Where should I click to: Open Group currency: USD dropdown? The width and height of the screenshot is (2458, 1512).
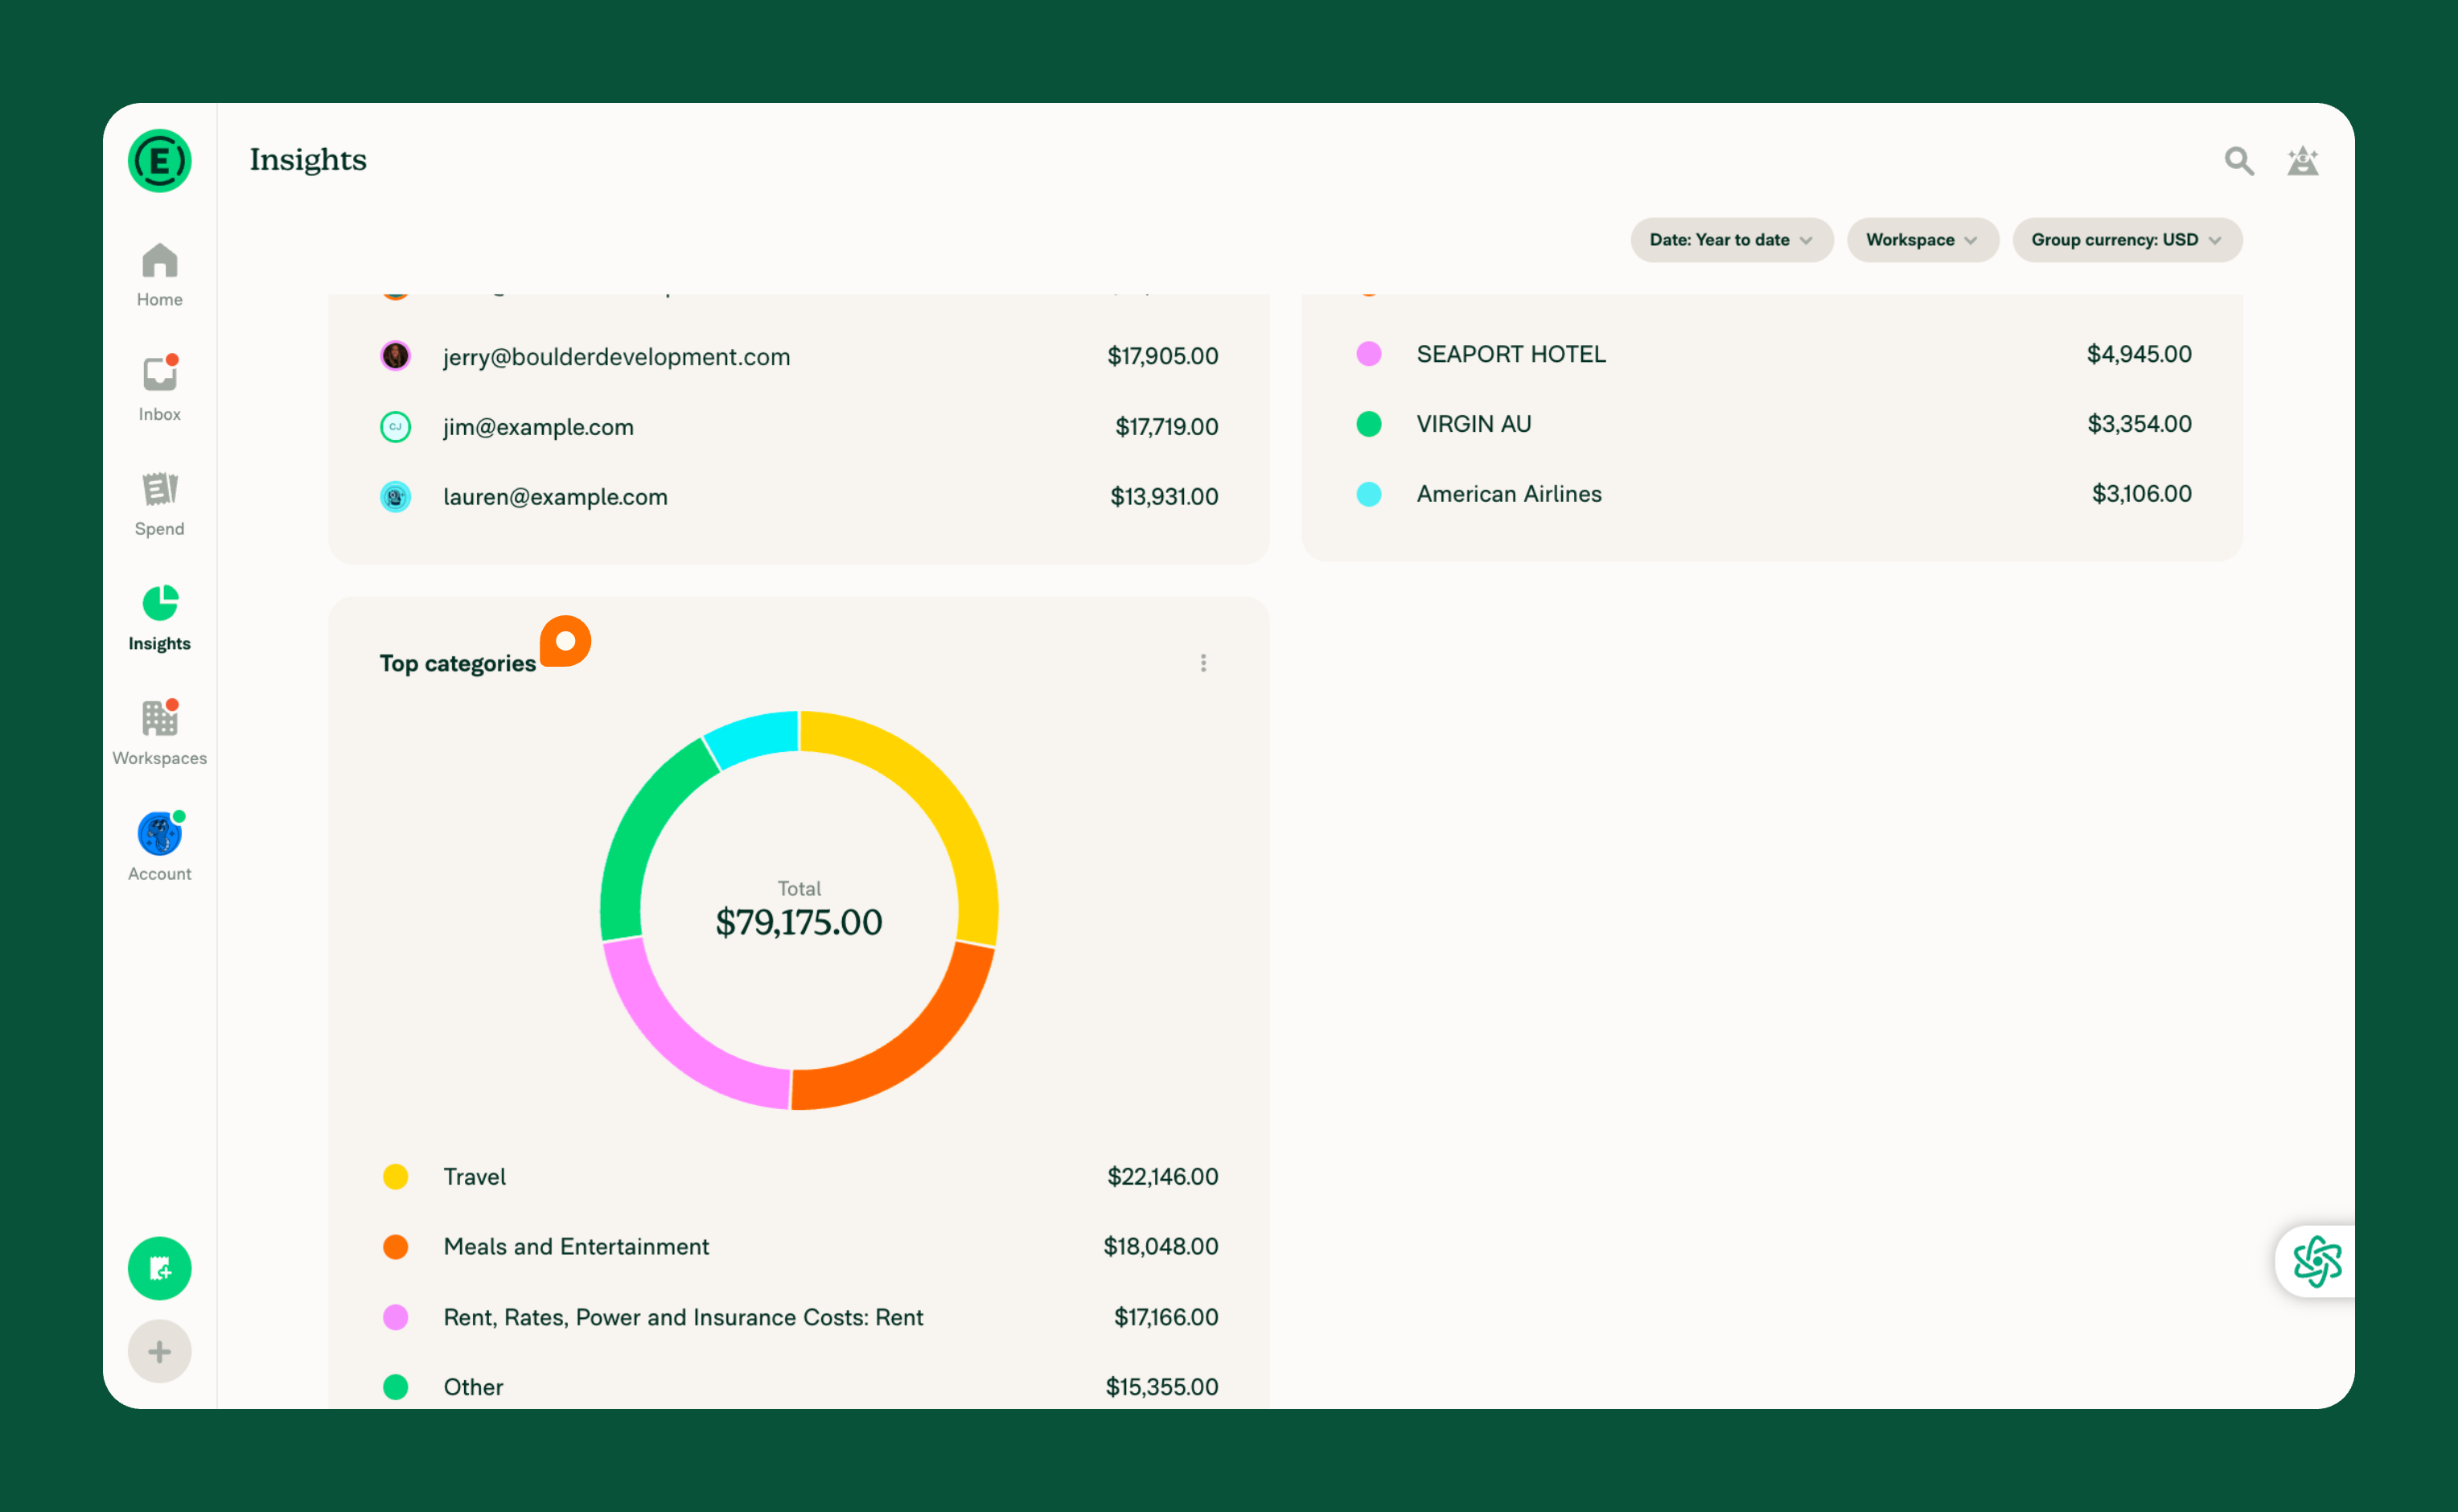pos(2127,240)
